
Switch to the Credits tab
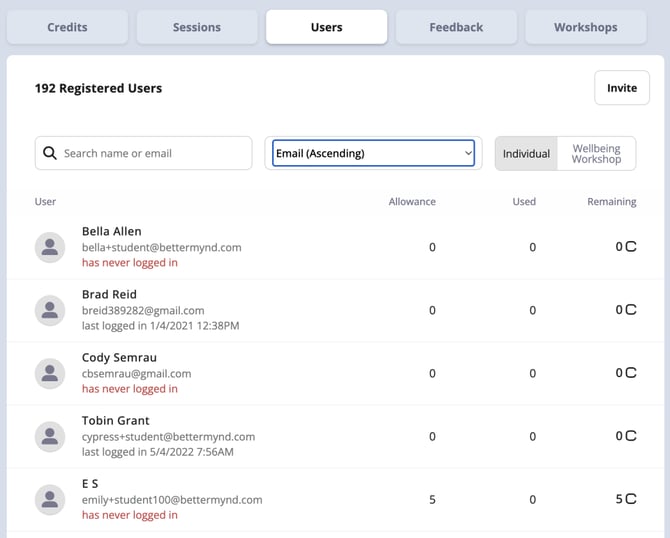click(x=67, y=27)
